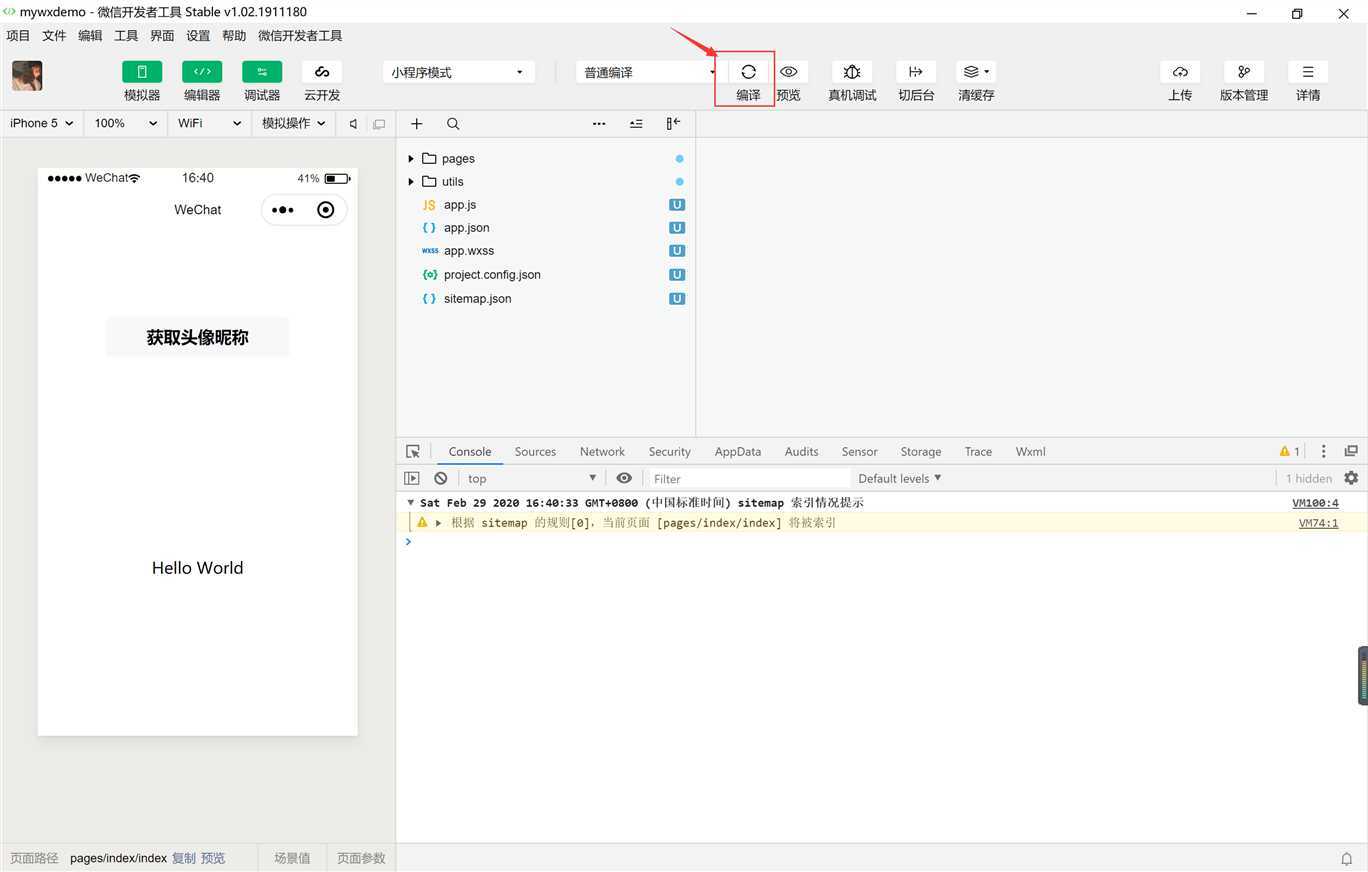Click the 切后台 switch background icon
This screenshot has height=872, width=1368.
point(916,72)
